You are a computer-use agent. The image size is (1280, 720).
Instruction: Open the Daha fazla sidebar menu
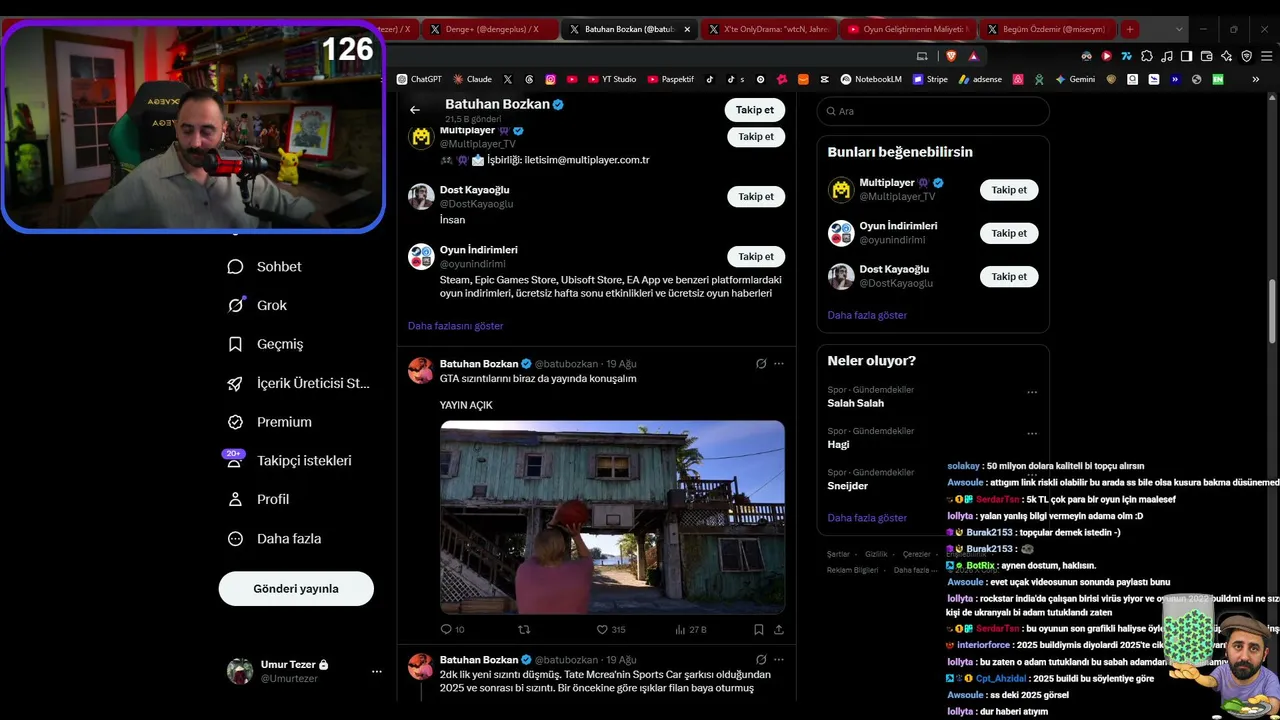click(275, 539)
